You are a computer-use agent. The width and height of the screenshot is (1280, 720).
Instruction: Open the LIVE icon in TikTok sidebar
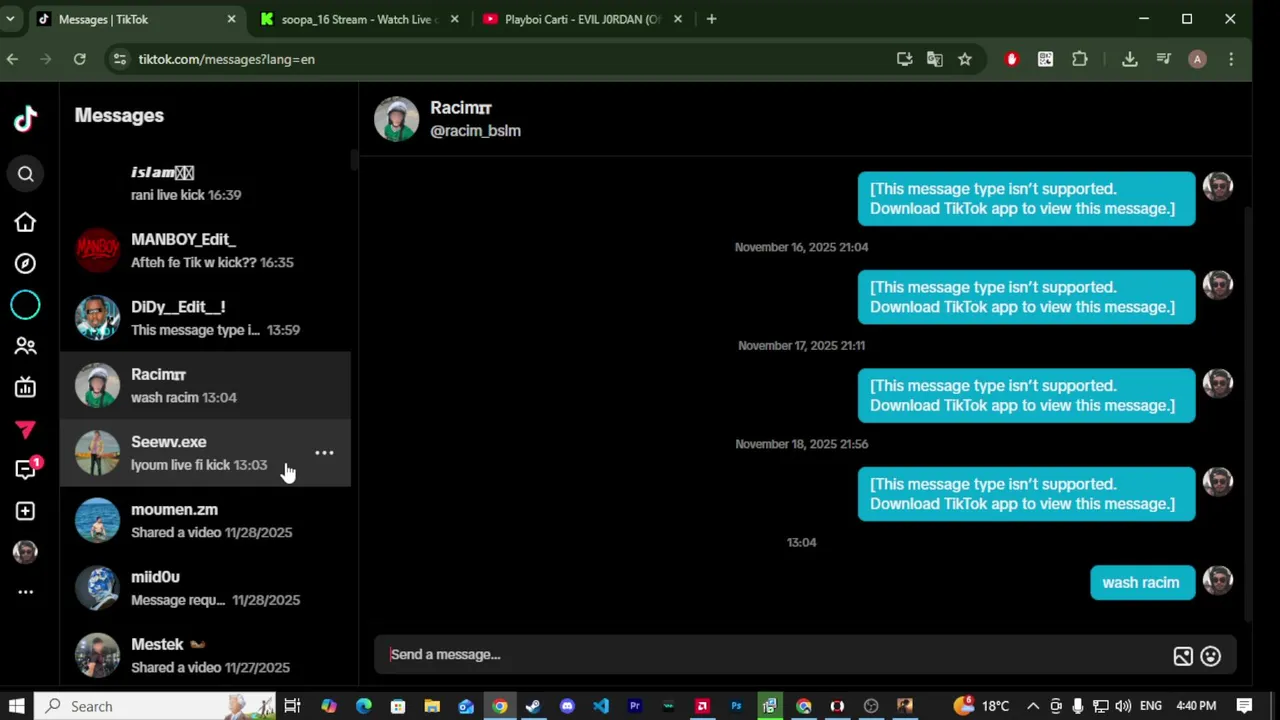click(x=25, y=387)
